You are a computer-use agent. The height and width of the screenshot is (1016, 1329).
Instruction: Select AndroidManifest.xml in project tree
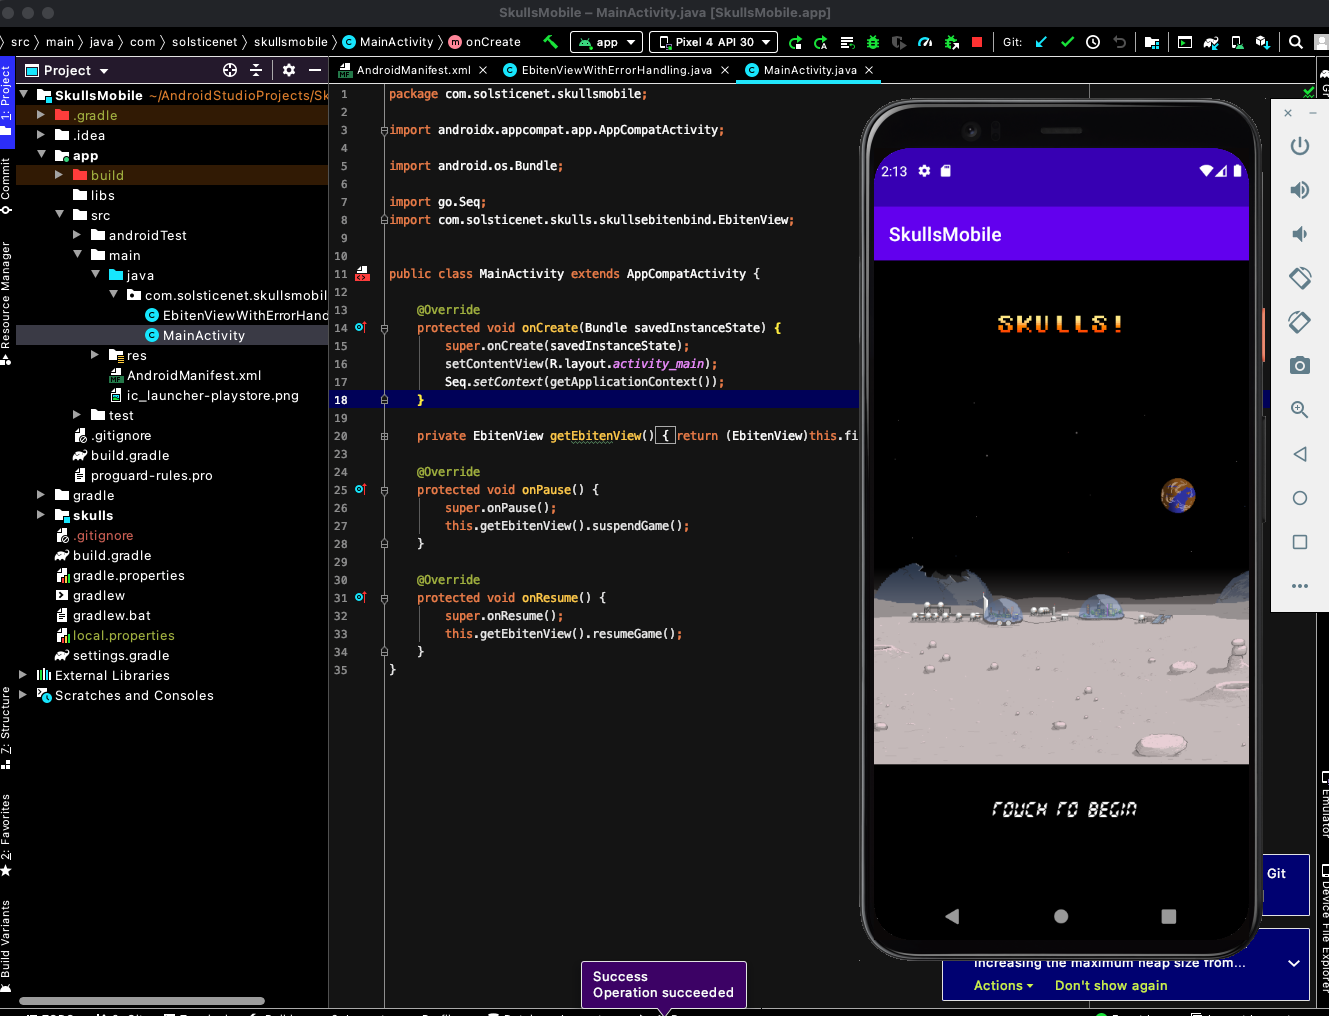pos(185,375)
